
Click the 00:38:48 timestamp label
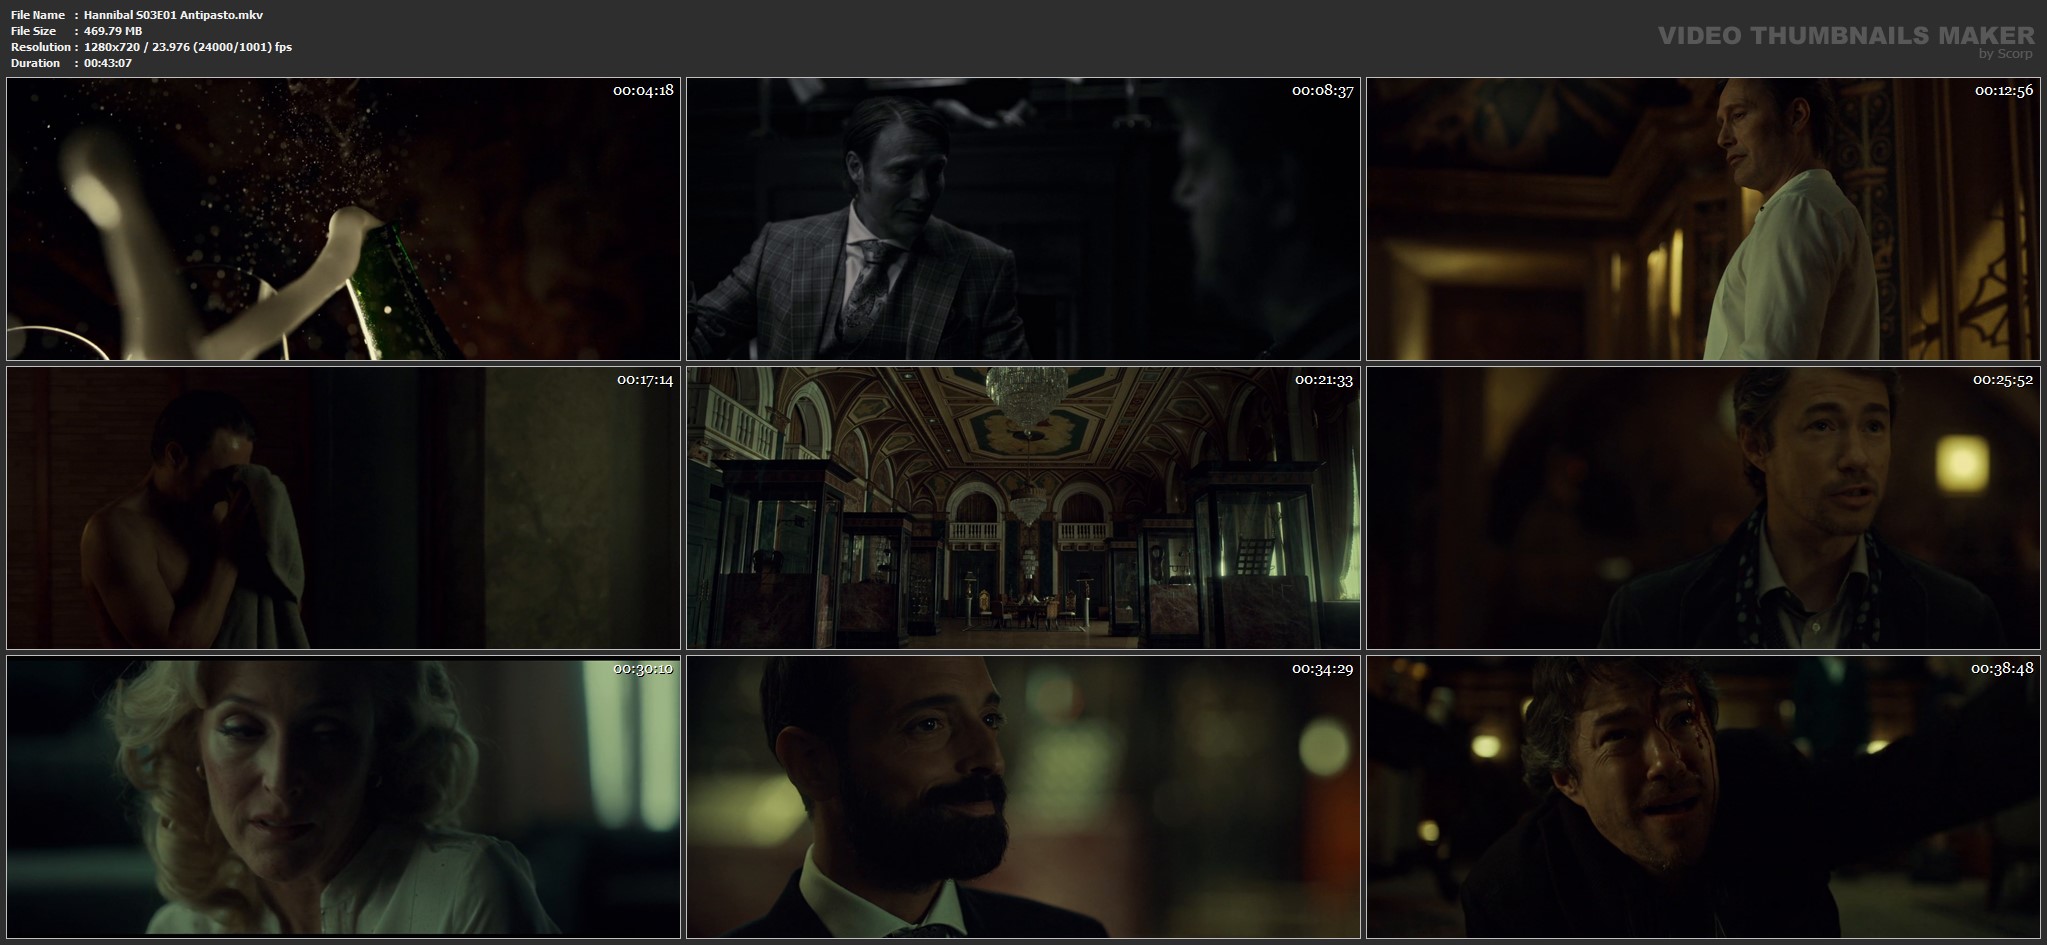coord(2002,668)
